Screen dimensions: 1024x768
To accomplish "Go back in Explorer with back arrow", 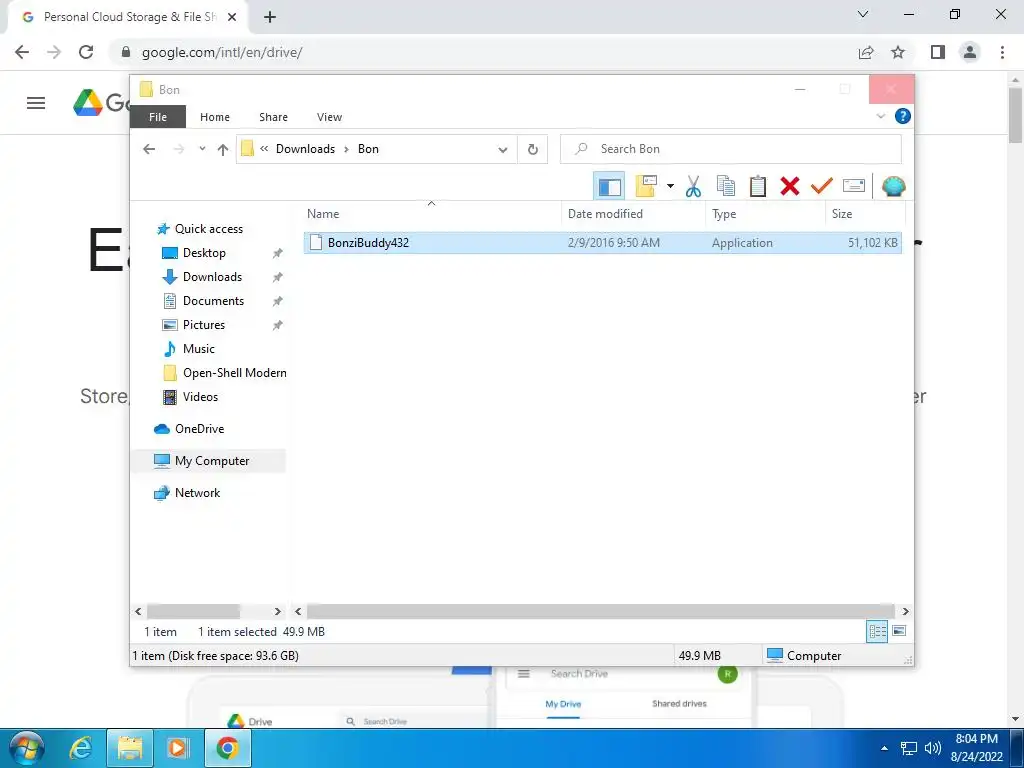I will click(x=149, y=149).
